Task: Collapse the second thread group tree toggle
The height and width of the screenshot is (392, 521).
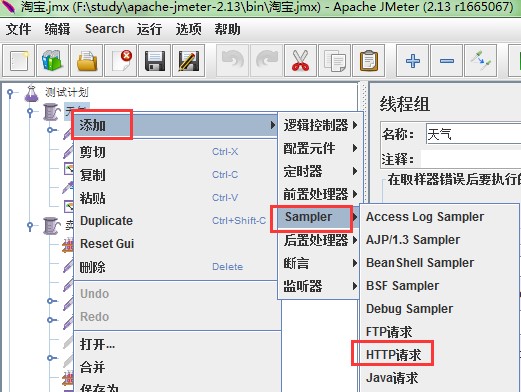Action: pyautogui.click(x=30, y=226)
